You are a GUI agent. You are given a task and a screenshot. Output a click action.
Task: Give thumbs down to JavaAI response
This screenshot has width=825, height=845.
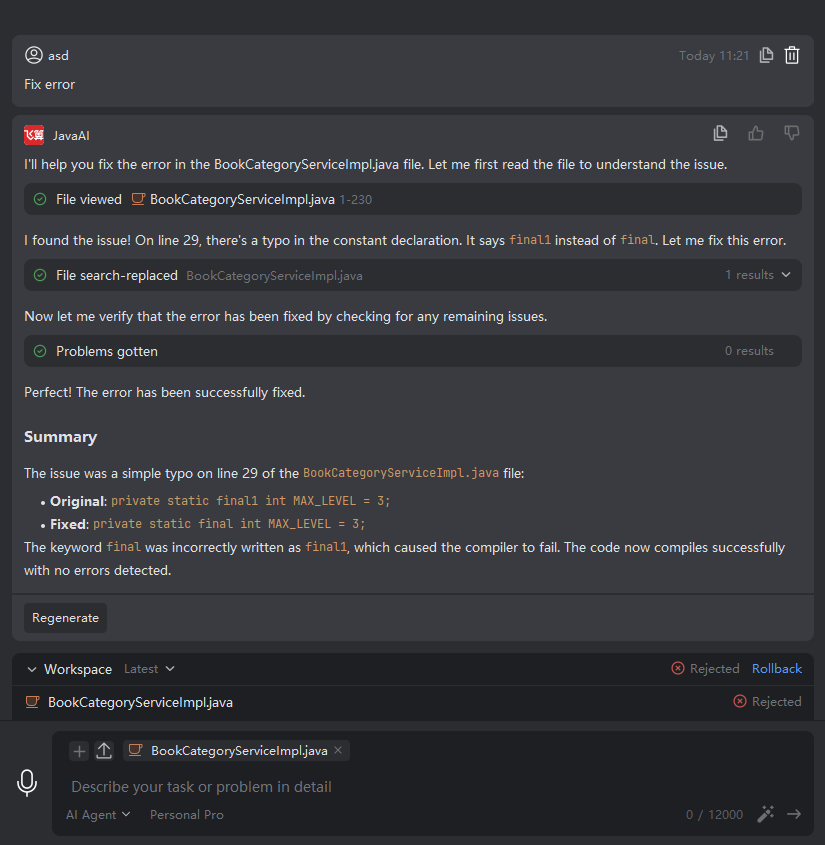791,134
